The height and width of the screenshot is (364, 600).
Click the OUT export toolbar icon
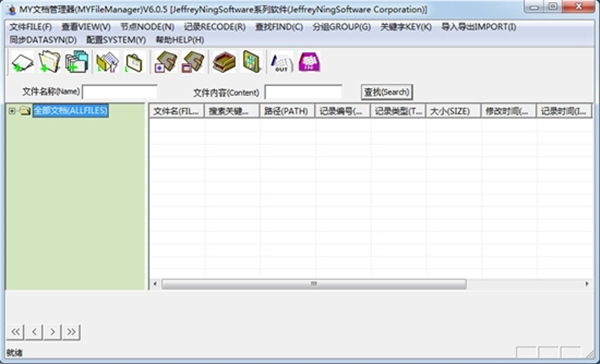tap(282, 62)
